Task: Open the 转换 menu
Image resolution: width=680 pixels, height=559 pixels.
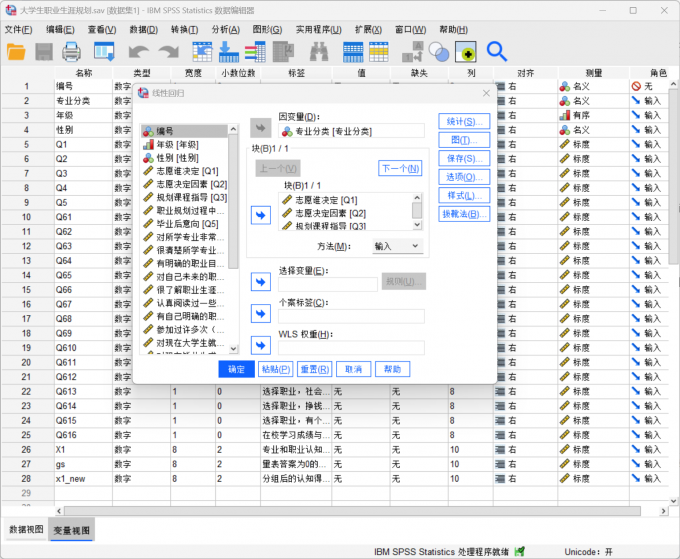Action: click(x=185, y=29)
